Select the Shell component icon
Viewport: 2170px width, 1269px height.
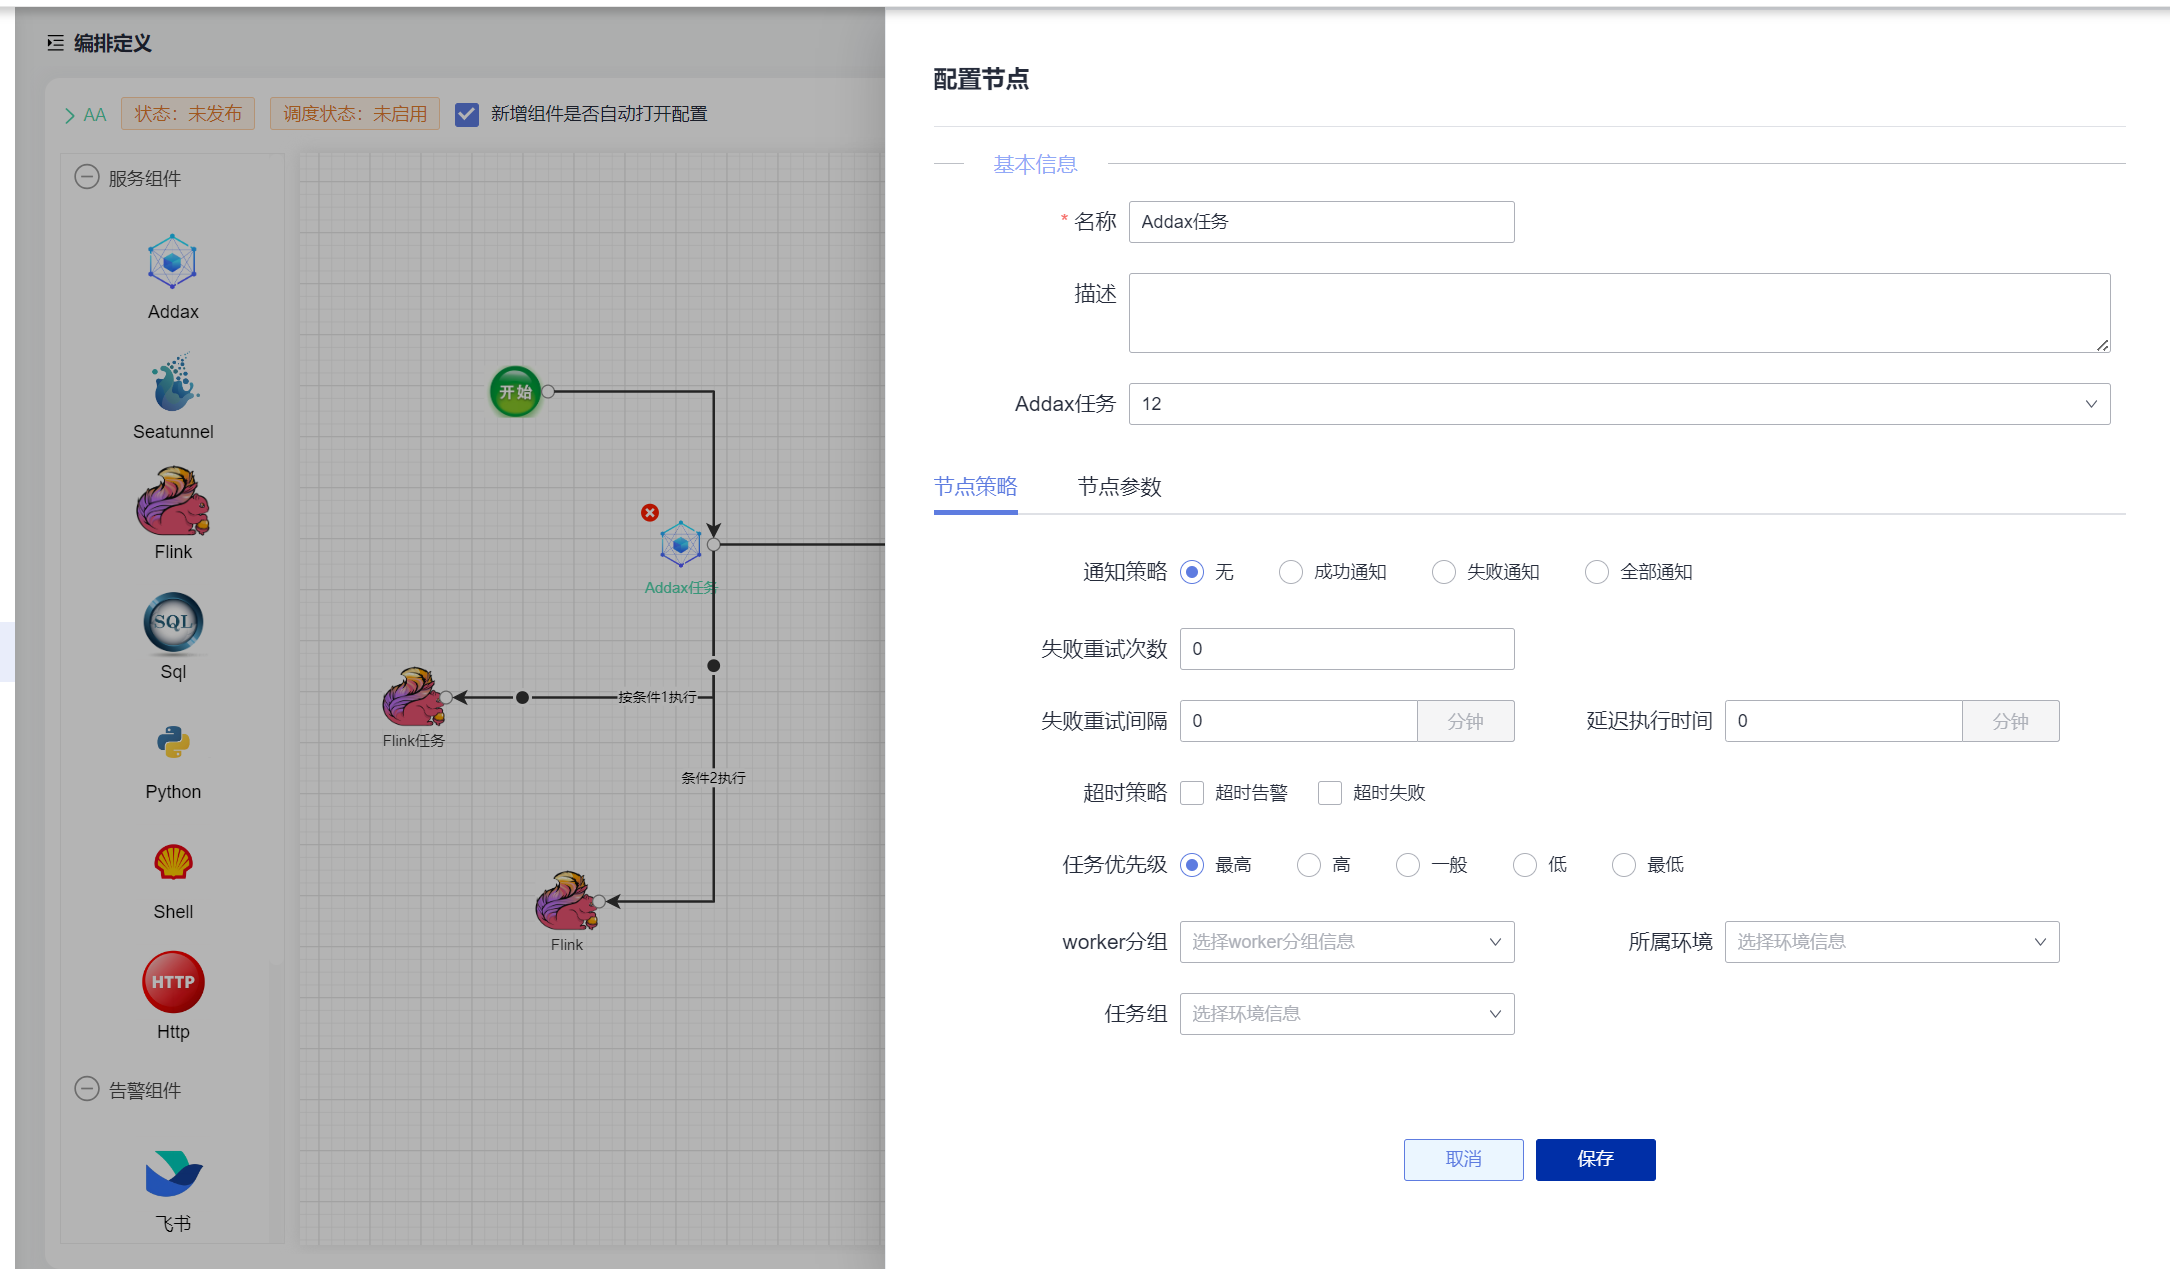(173, 862)
